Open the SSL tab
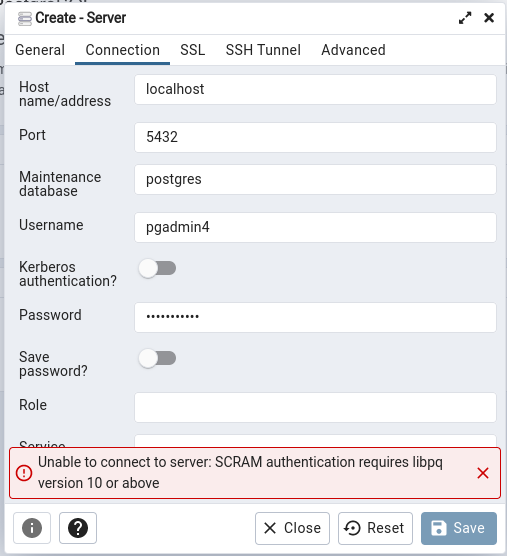507x556 pixels. 193,50
